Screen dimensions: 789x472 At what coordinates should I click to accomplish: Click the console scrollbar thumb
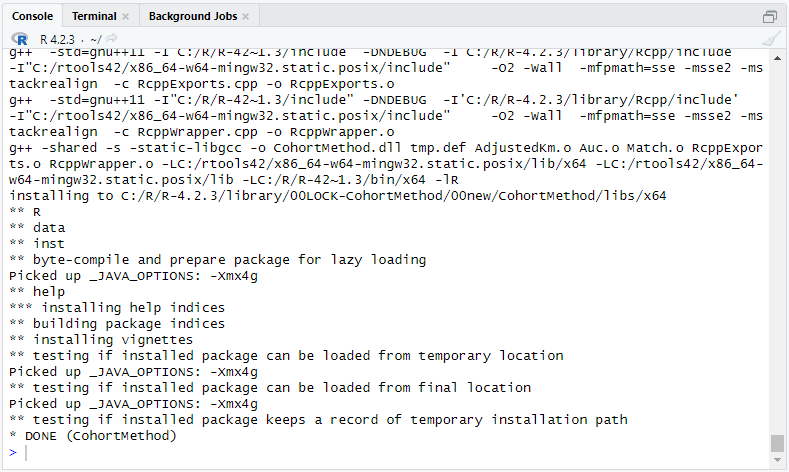[777, 443]
